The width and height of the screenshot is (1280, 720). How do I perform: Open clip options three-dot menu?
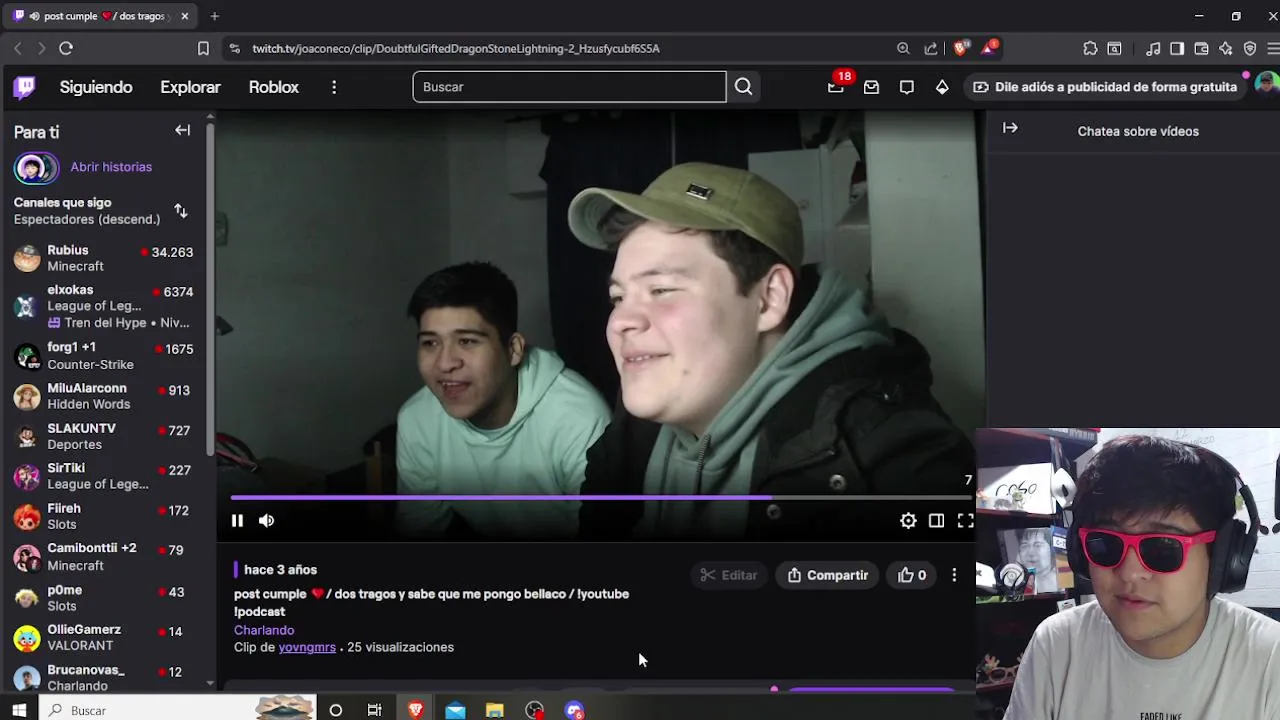click(x=954, y=575)
